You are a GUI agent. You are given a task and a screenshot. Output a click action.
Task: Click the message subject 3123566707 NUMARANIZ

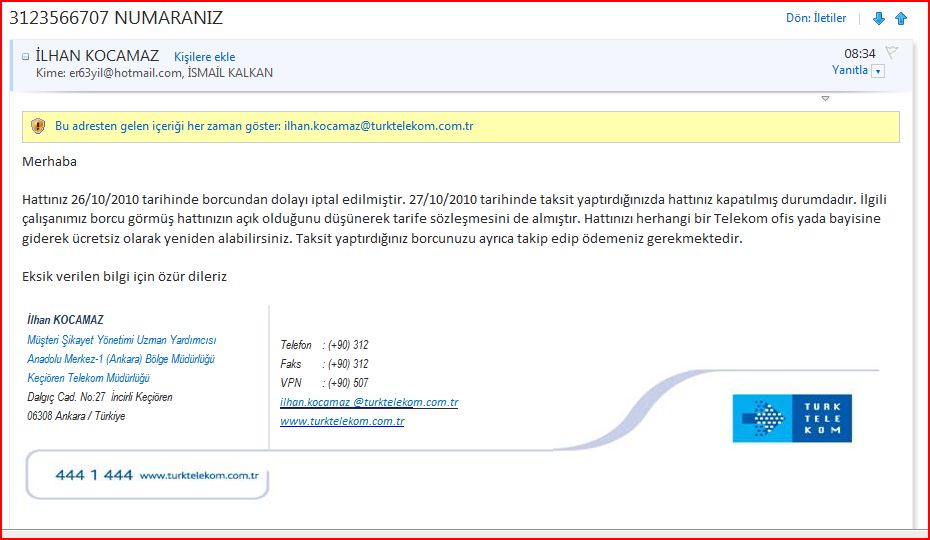116,18
